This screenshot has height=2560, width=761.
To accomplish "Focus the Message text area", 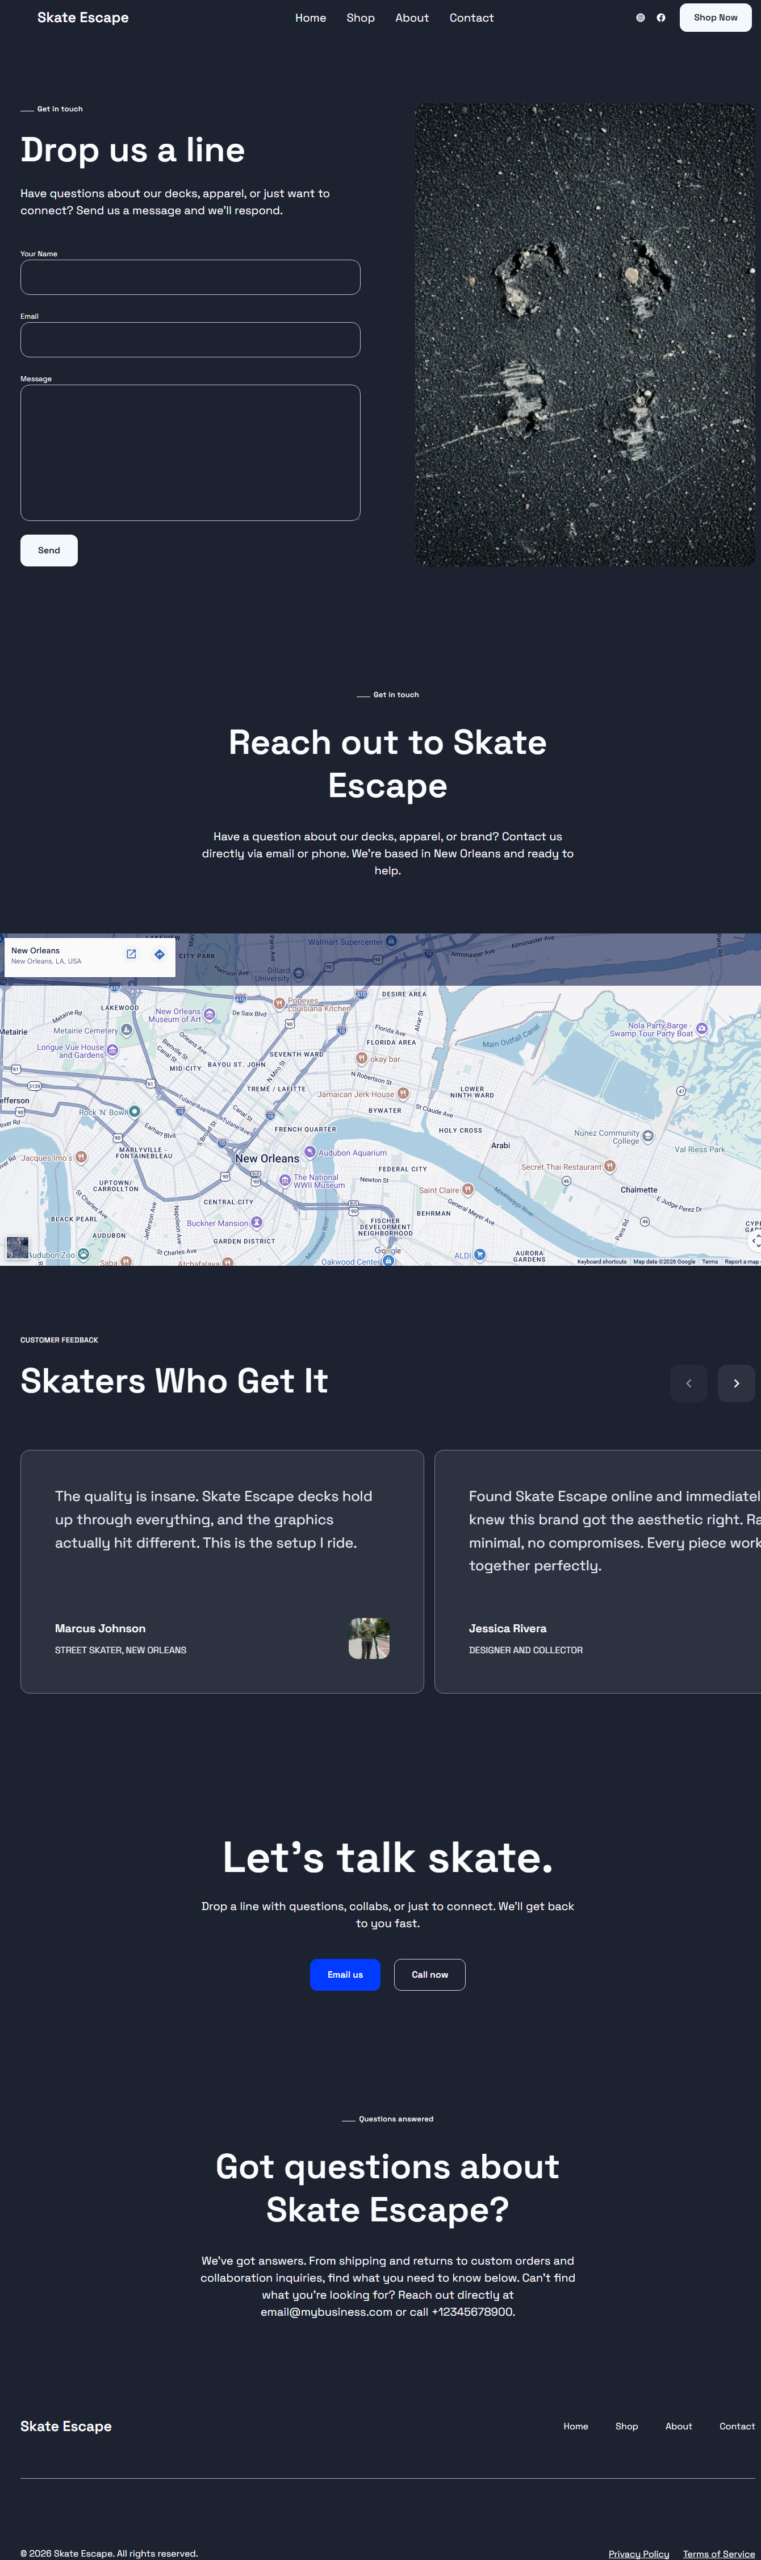I will tap(190, 453).
